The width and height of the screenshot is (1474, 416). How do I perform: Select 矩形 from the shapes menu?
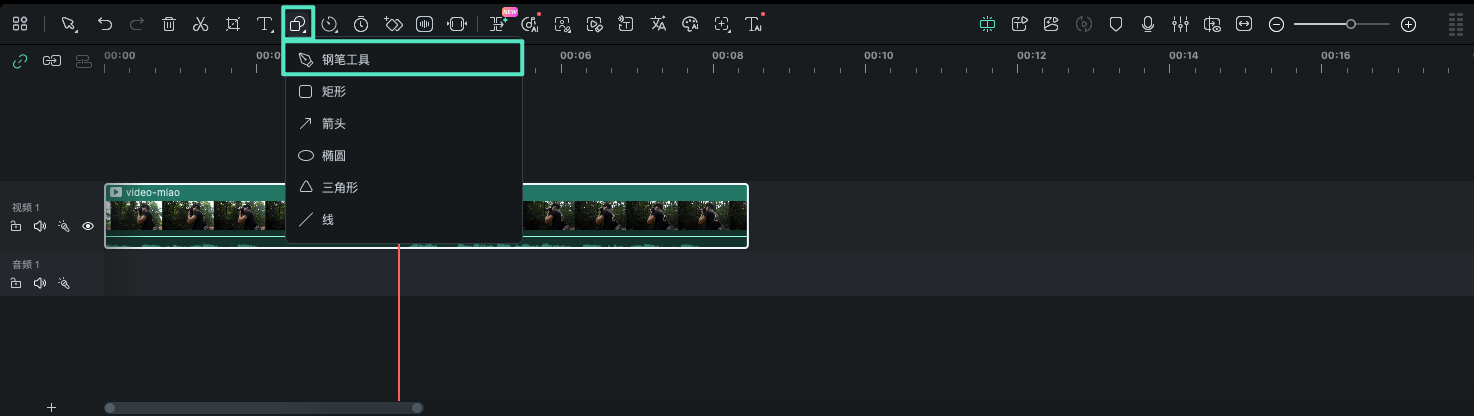click(403, 92)
